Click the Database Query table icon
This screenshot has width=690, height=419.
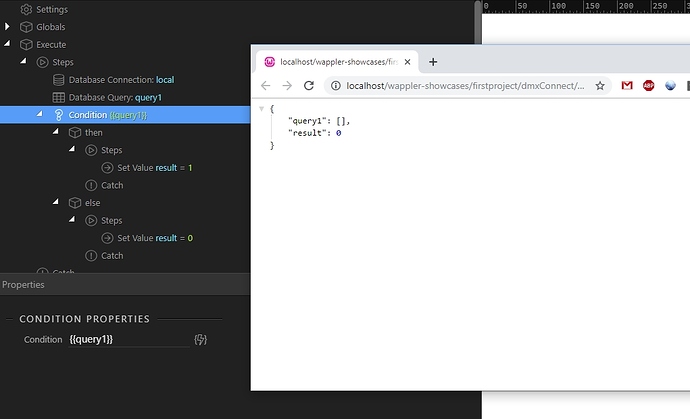[59, 97]
